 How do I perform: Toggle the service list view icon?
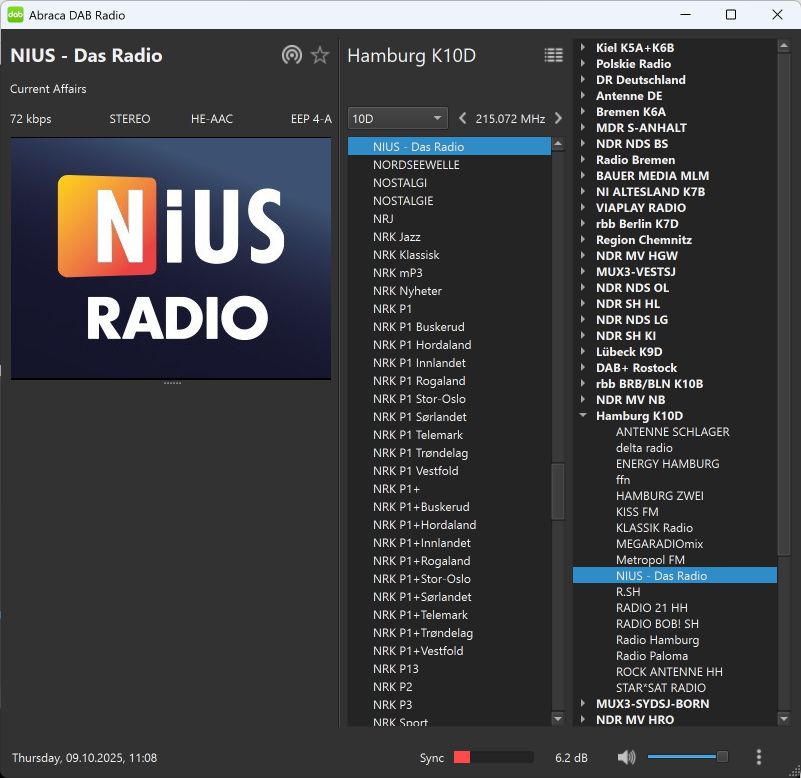[553, 55]
